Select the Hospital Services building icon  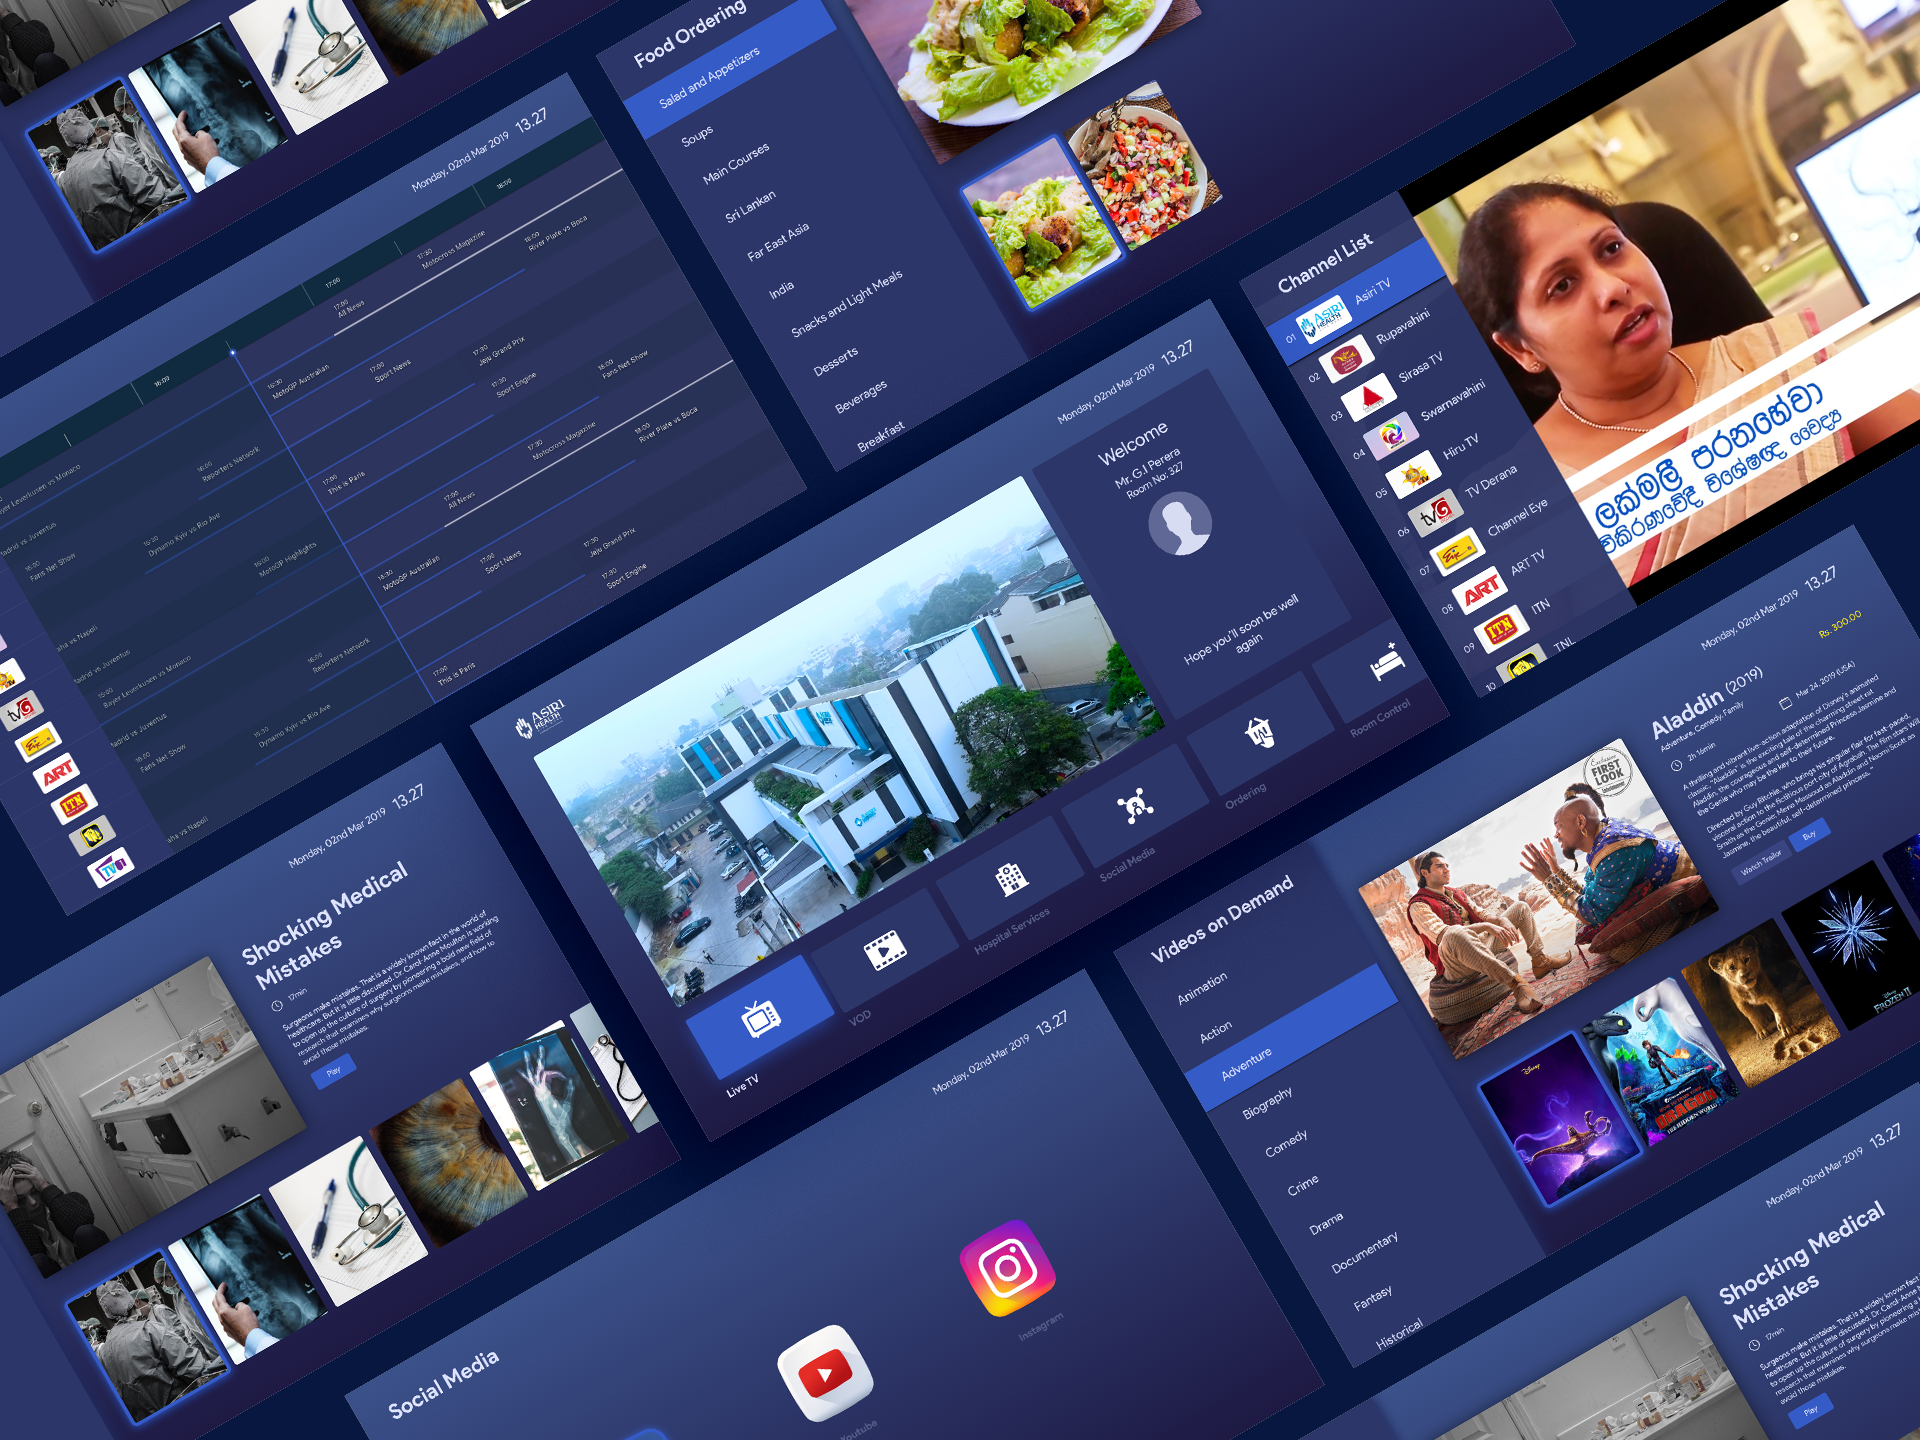(x=1011, y=879)
